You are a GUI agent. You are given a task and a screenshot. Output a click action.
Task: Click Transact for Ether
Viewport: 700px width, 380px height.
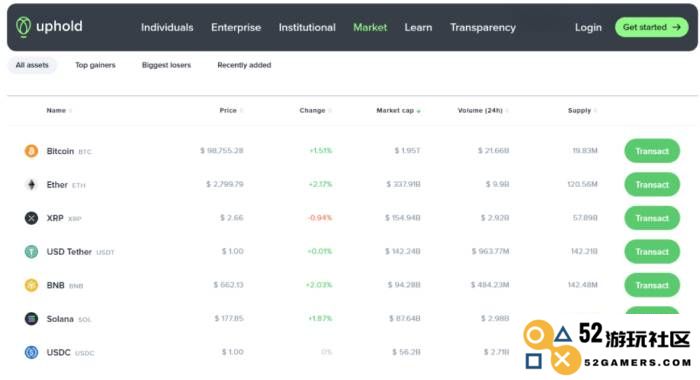(x=652, y=184)
